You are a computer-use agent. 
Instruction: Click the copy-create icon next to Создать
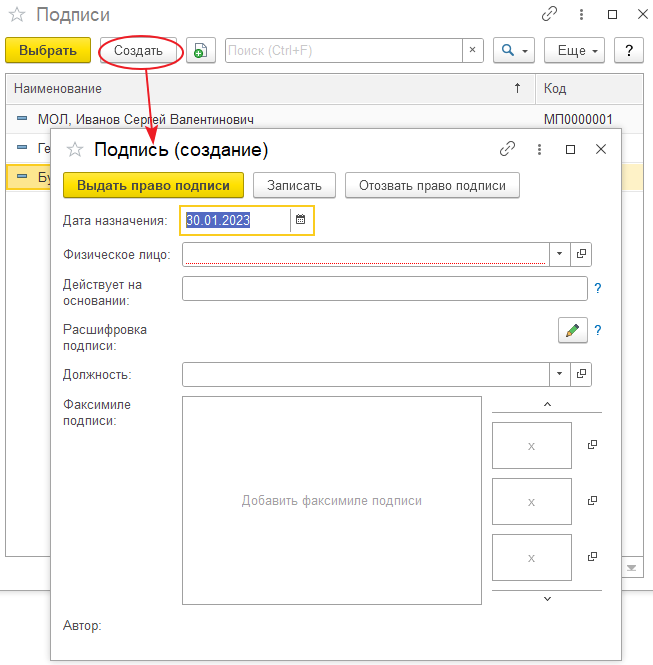pos(201,51)
